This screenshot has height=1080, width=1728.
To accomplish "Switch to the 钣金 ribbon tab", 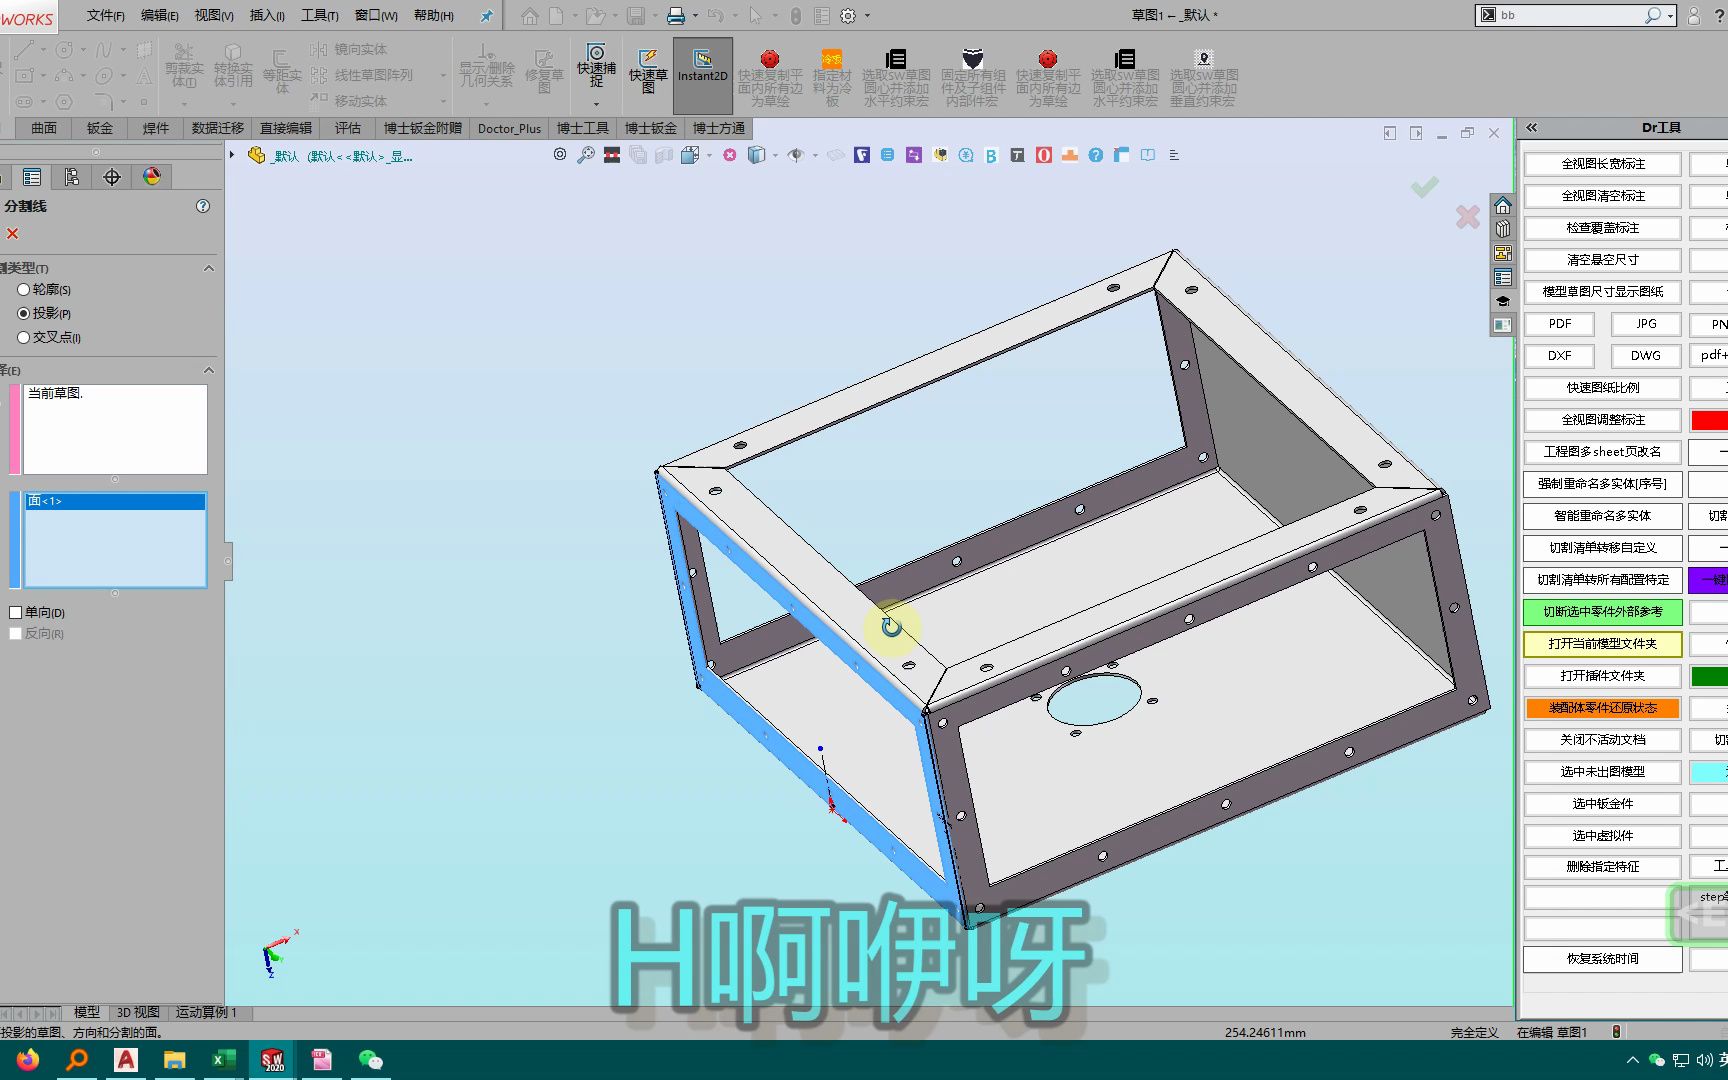I will point(99,128).
